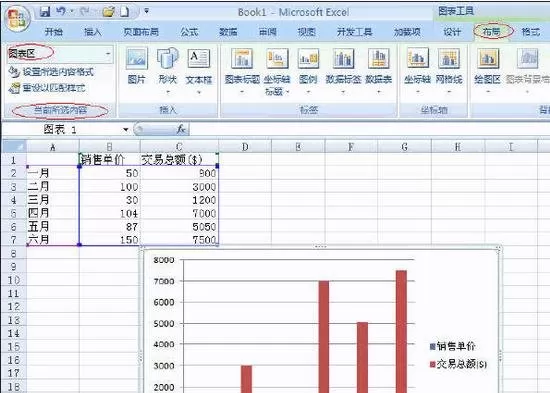Screen dimensions: 550x393
Task: Click cell with value 3000 in column C
Action: 179,186
